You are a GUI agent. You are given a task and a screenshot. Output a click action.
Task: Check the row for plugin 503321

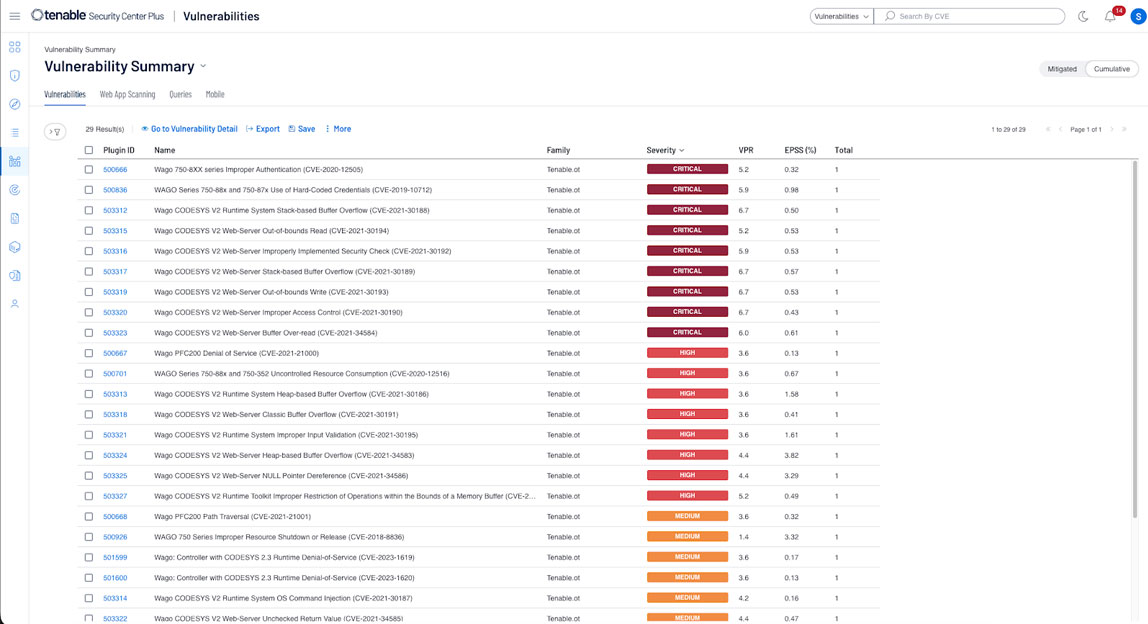click(x=89, y=435)
